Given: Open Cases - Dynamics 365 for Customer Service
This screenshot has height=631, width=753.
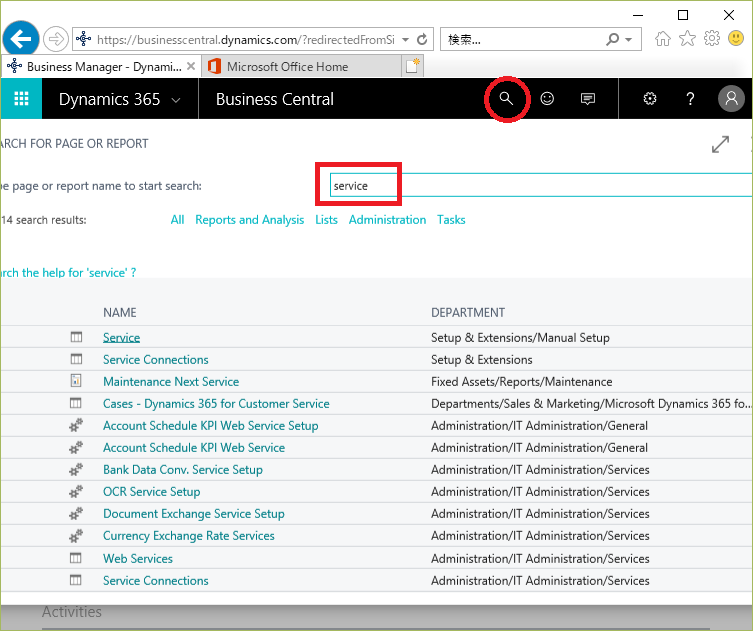Looking at the screenshot, I should (x=216, y=404).
